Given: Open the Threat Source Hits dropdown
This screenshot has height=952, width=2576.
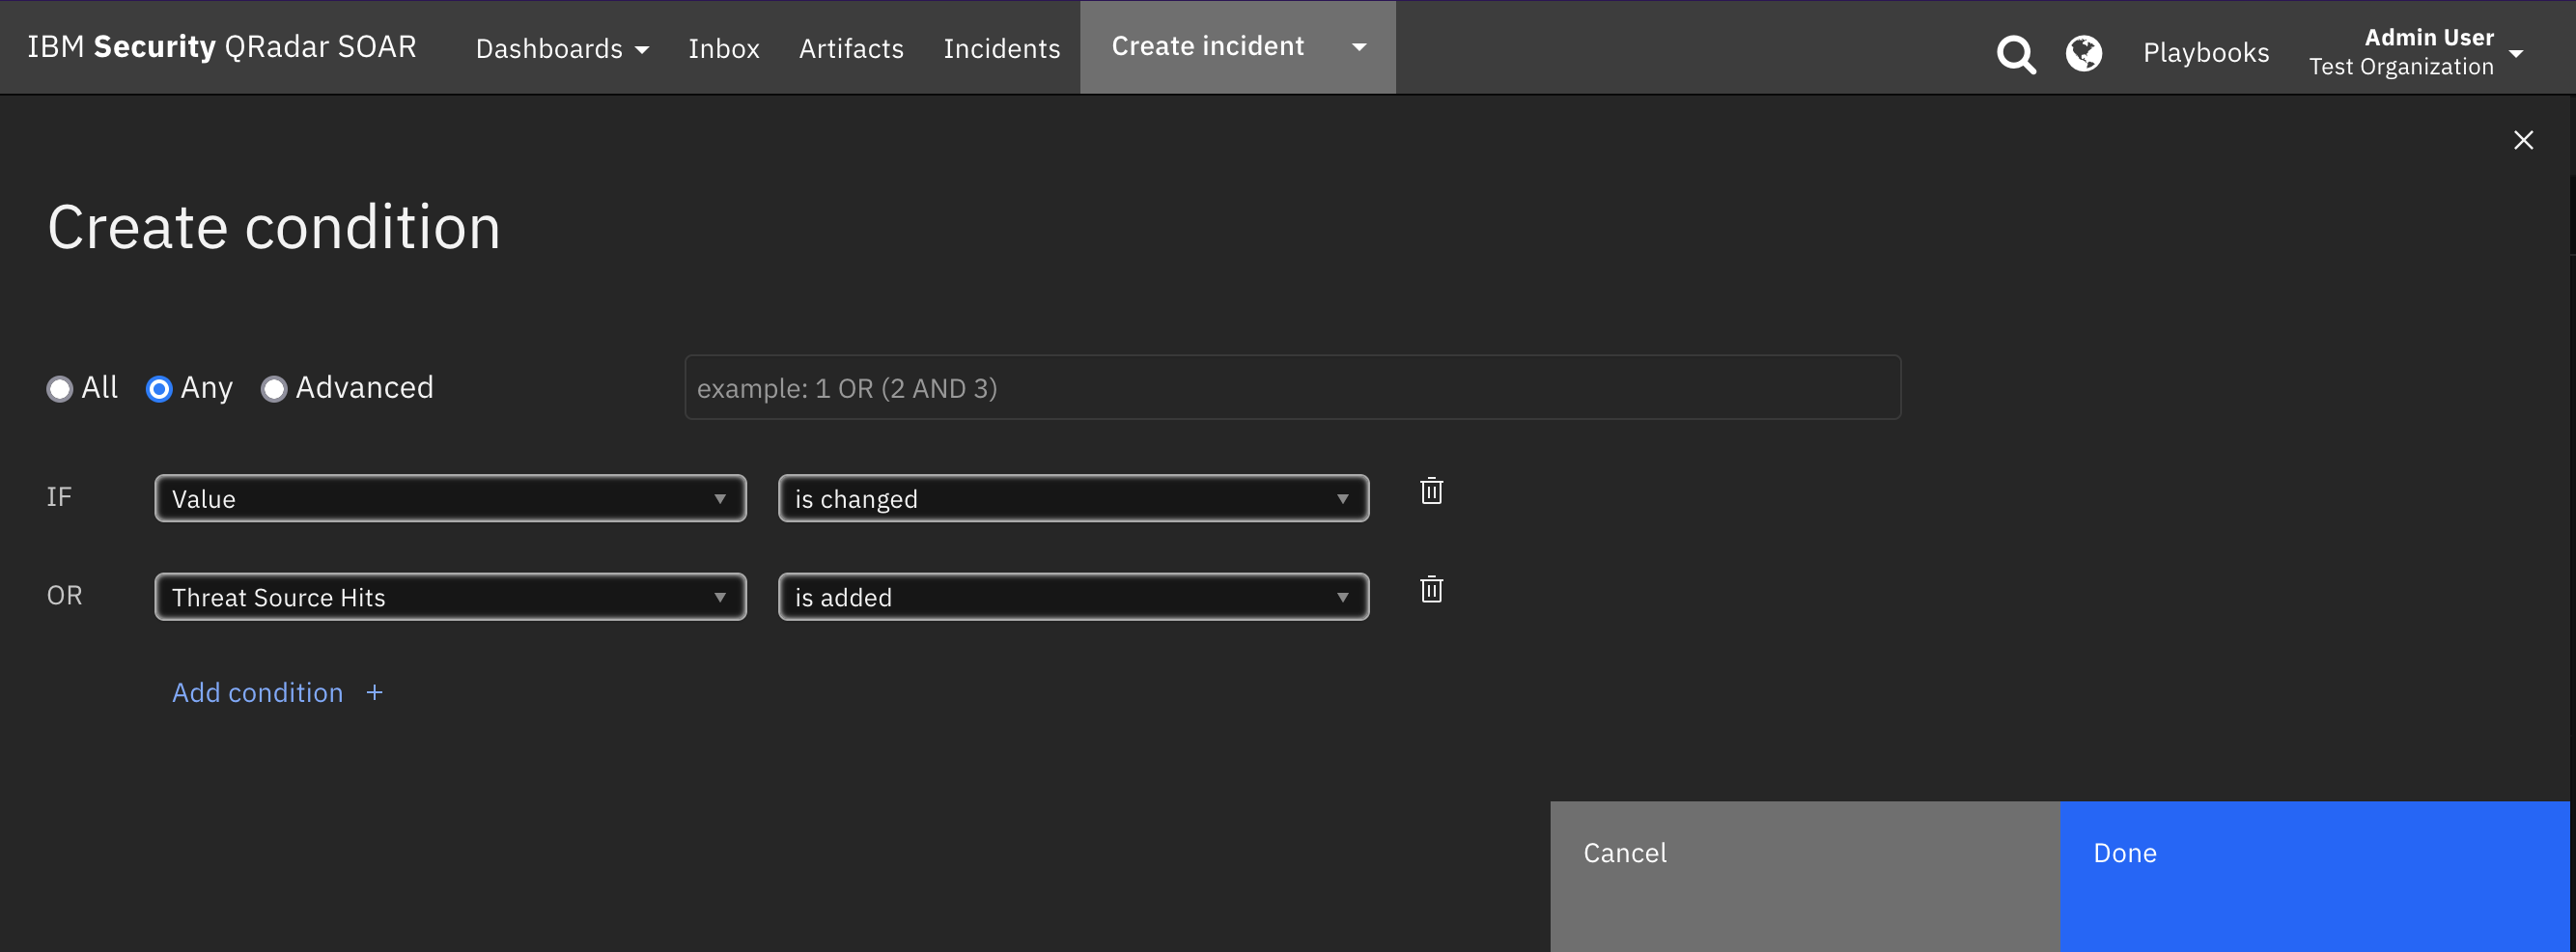Looking at the screenshot, I should tap(450, 597).
